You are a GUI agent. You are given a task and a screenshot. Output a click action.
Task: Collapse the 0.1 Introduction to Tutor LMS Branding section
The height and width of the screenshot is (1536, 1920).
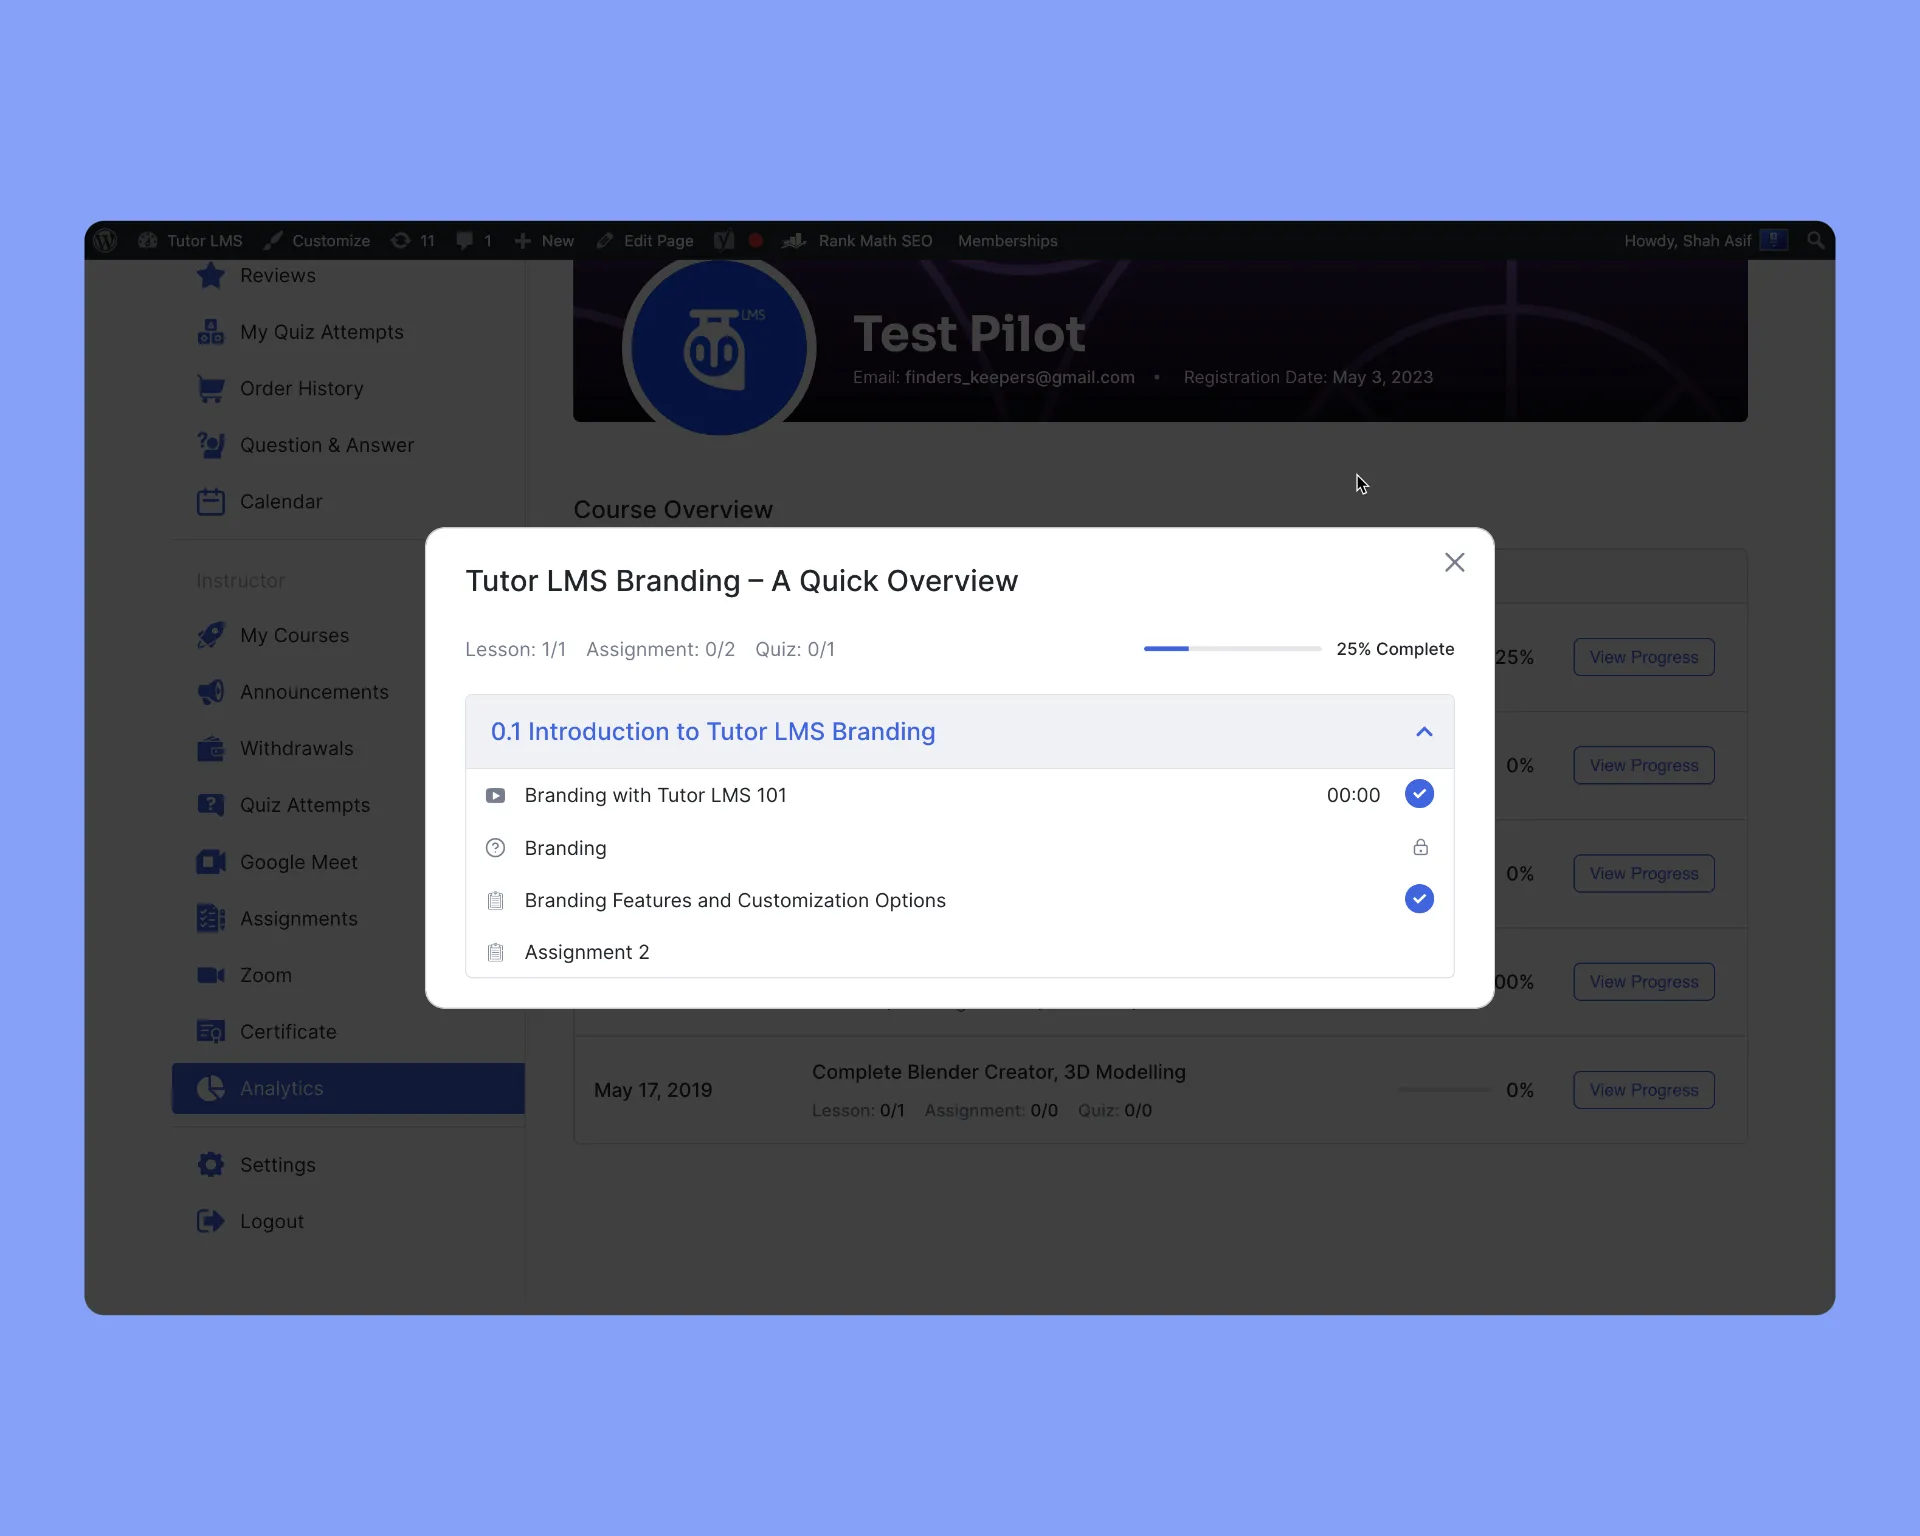click(1422, 730)
